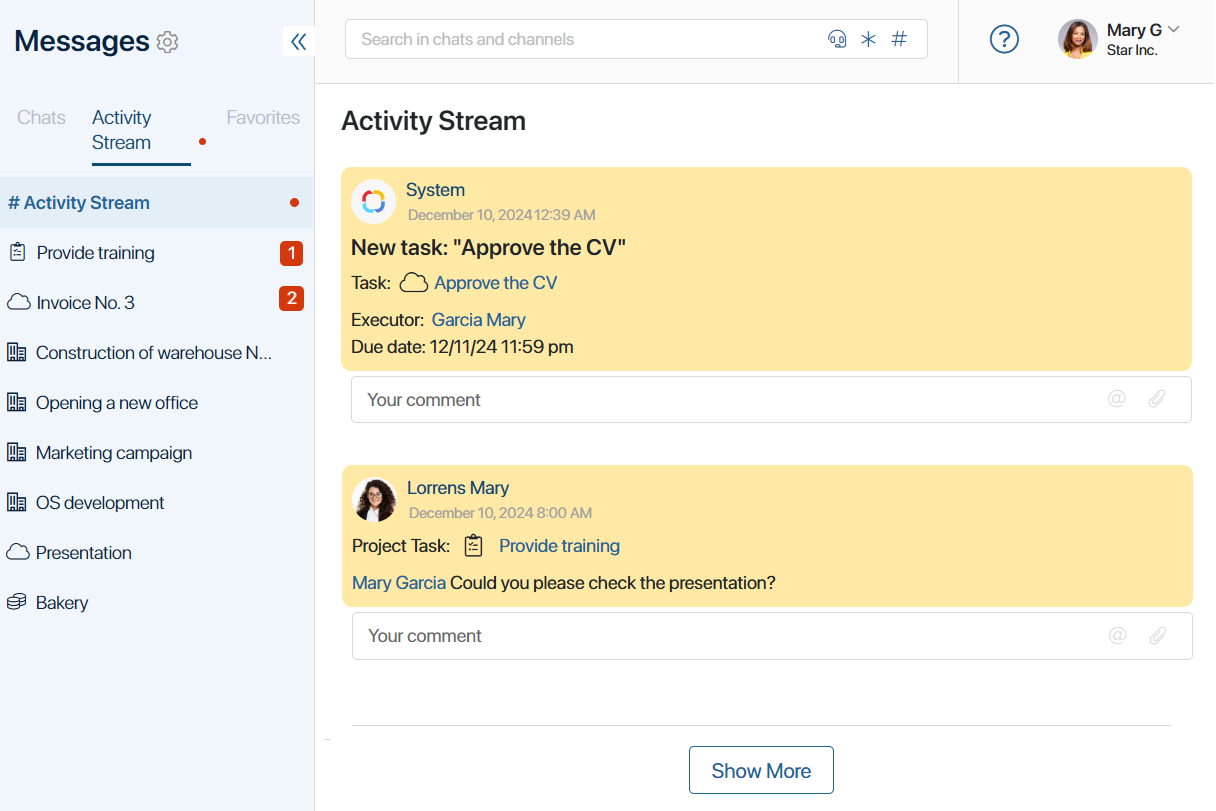Open the Approve the CV task link

point(496,283)
